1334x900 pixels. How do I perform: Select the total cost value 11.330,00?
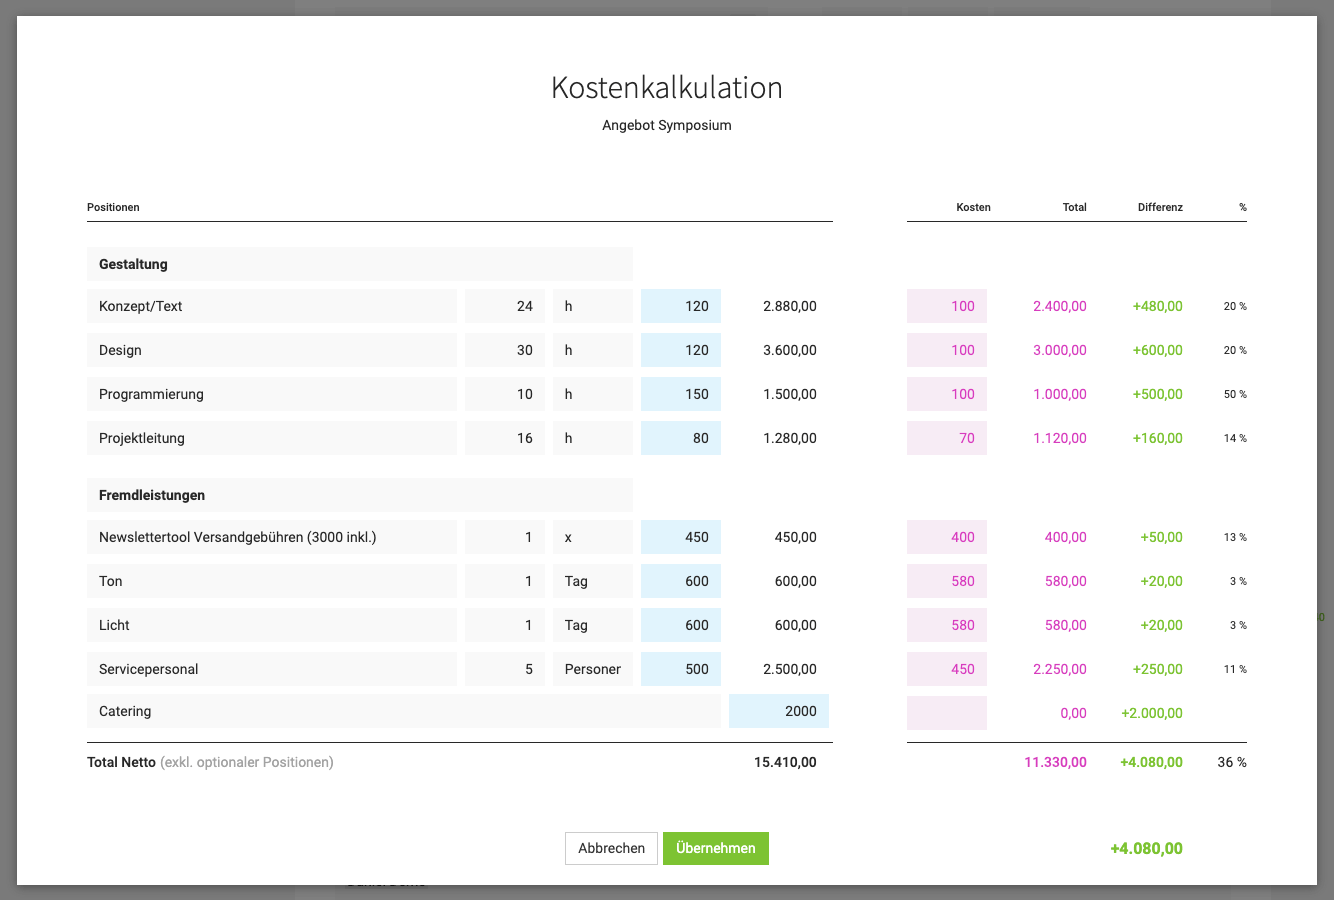1055,762
